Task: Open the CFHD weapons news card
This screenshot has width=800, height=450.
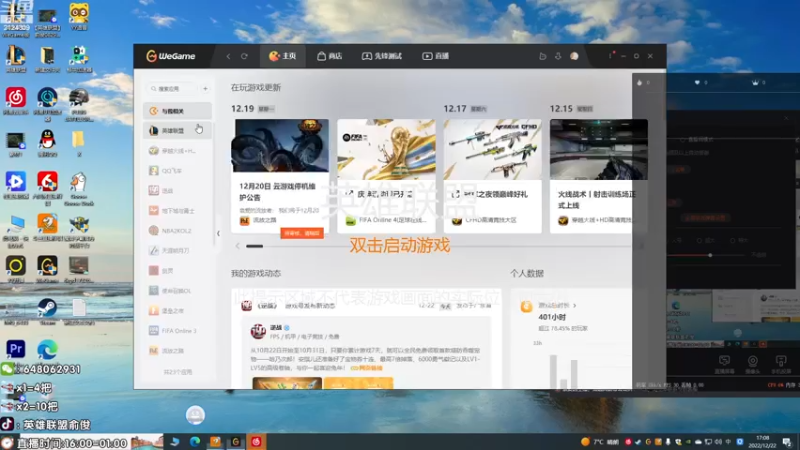Action: [492, 176]
